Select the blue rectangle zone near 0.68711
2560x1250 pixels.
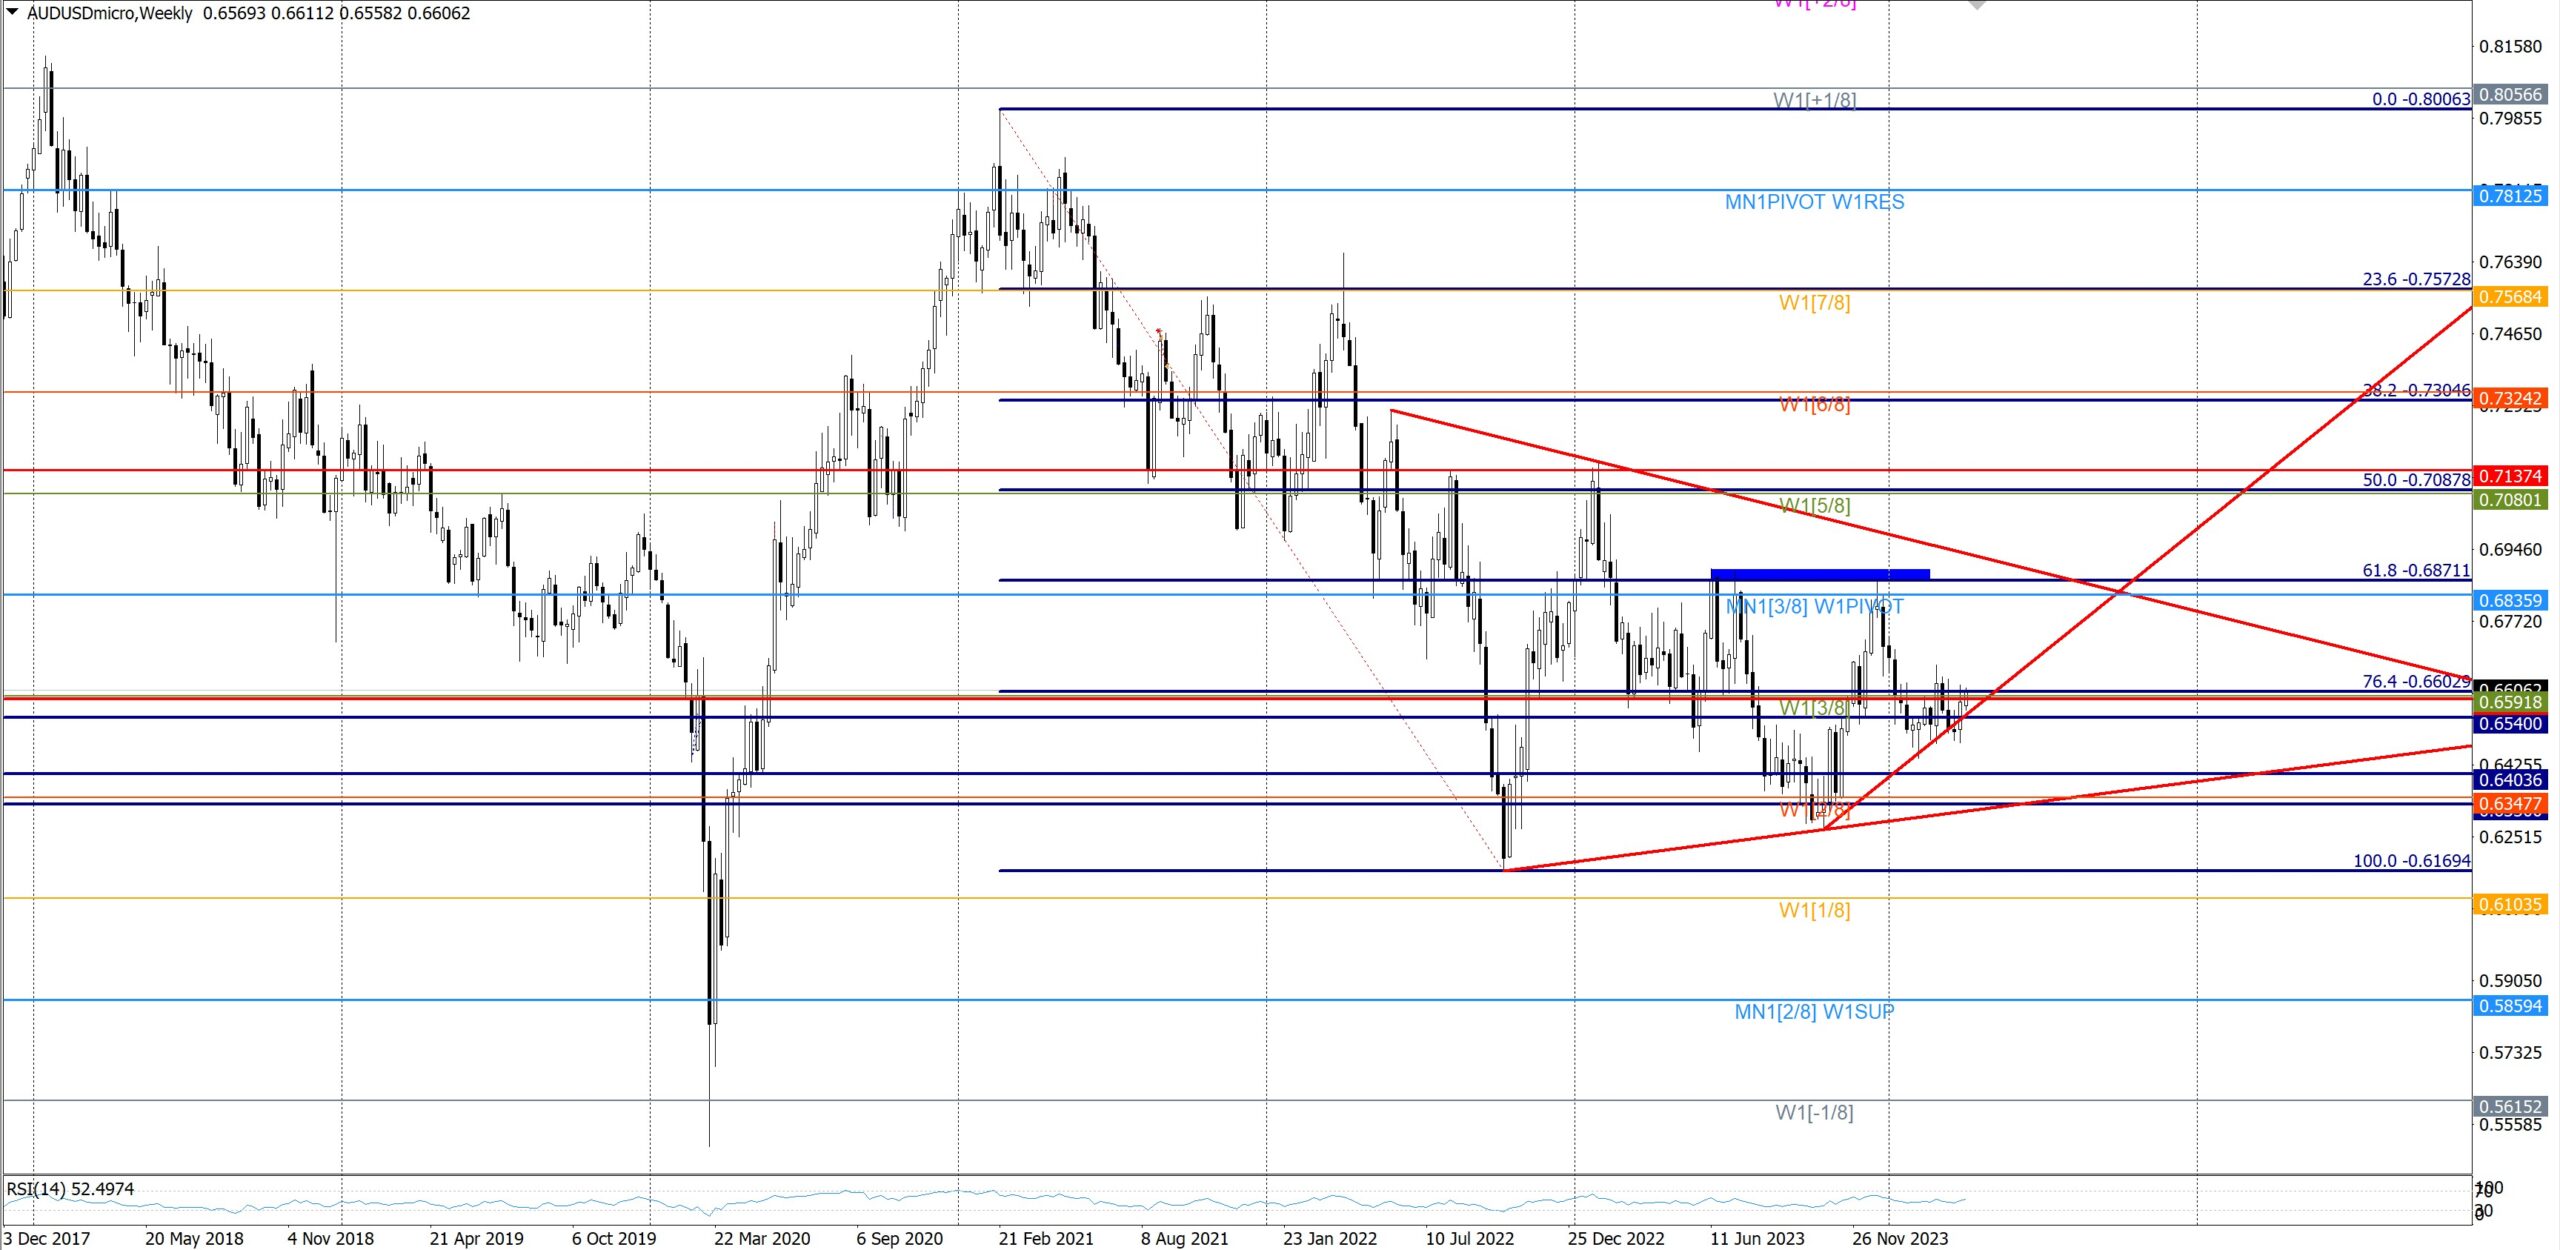1819,574
